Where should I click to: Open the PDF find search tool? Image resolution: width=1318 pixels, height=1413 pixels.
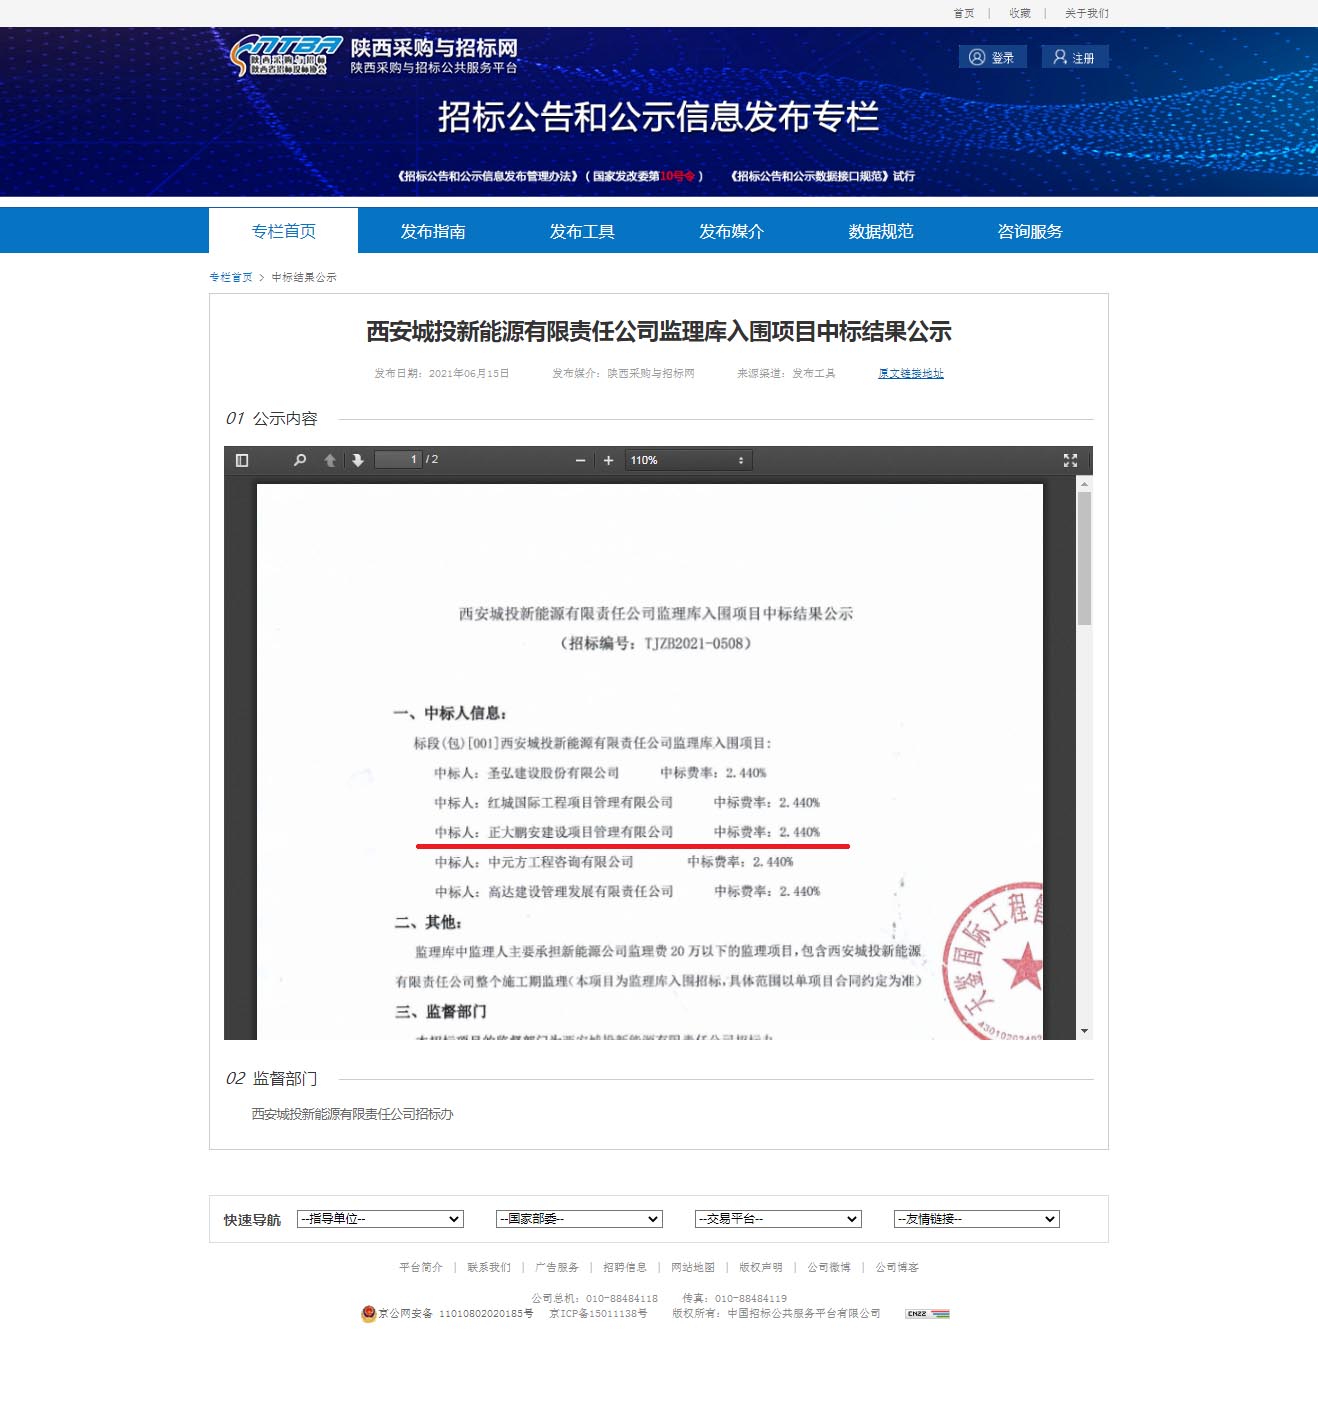(x=299, y=460)
